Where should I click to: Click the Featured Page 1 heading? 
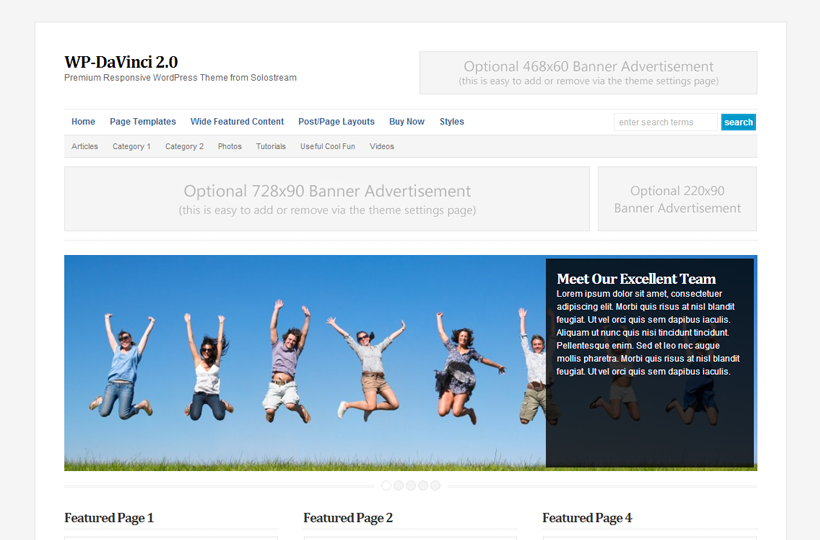coord(109,518)
